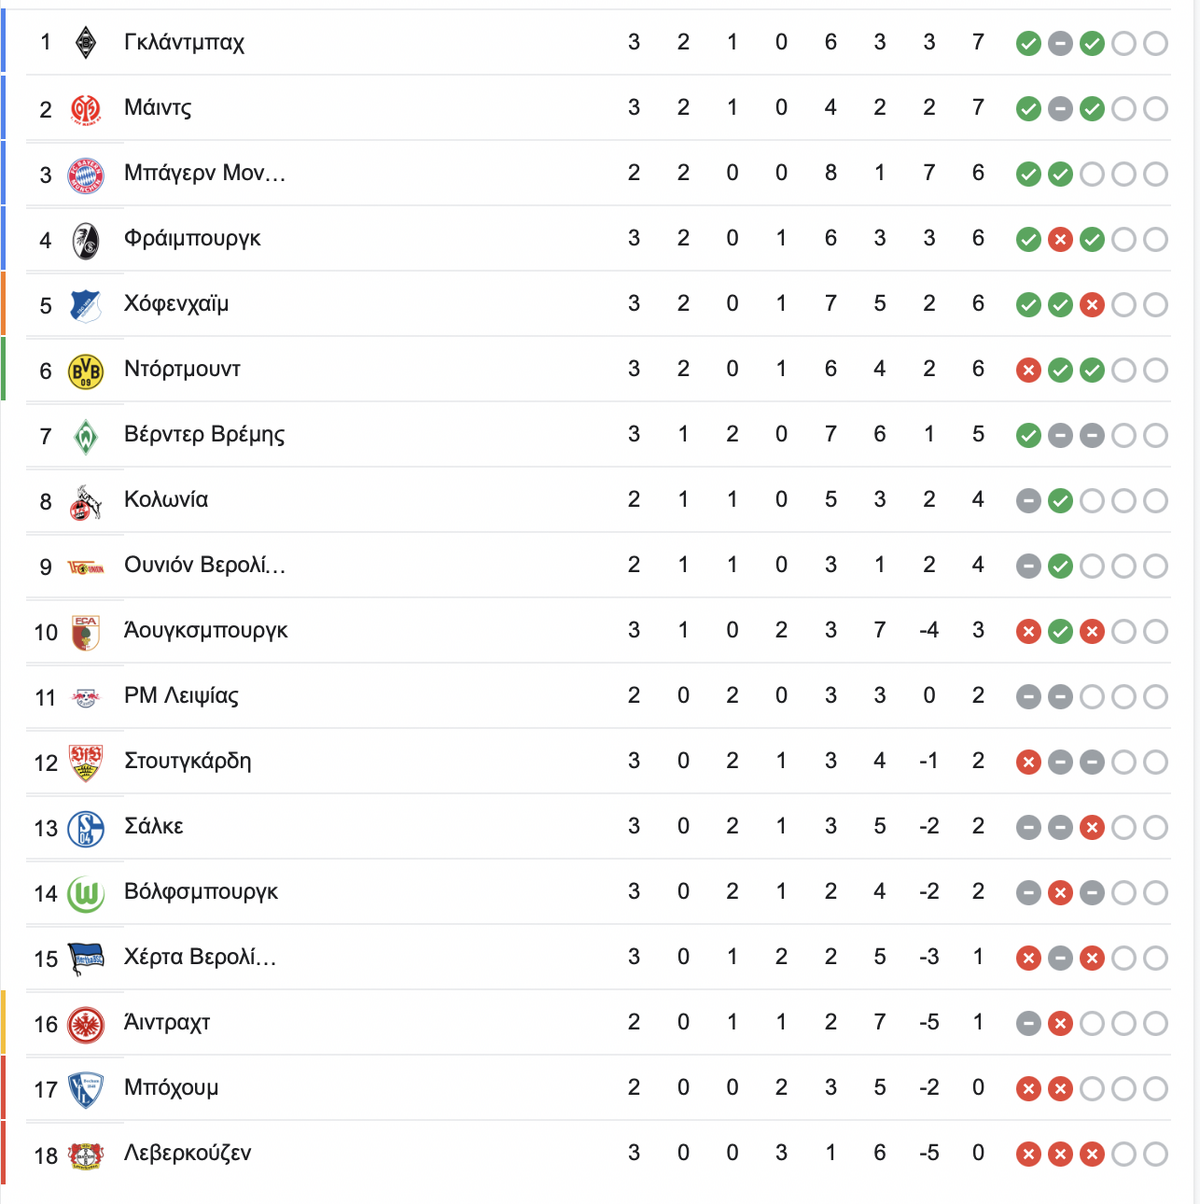The height and width of the screenshot is (1204, 1200).
Task: Click Άιντραχτ's red loss form icon
Action: (x=1060, y=1024)
